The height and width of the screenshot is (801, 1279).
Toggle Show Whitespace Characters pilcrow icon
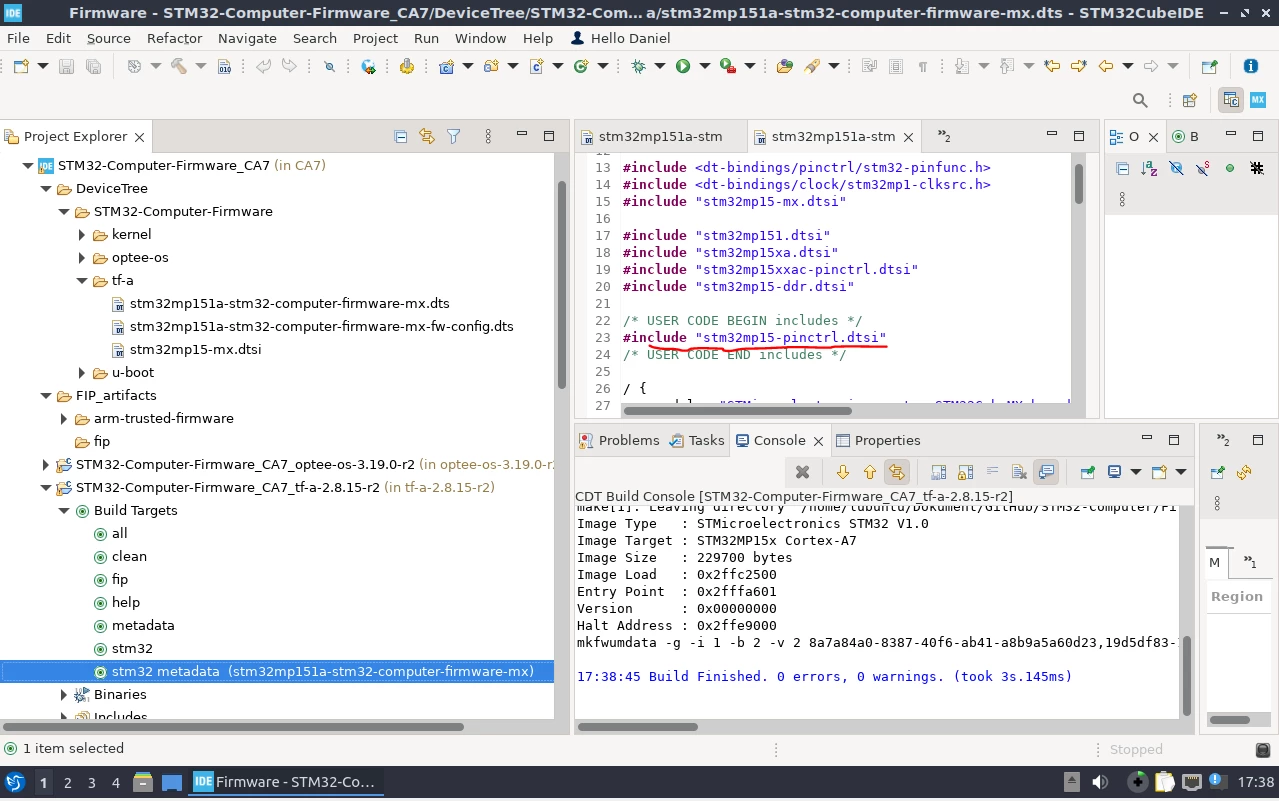point(922,66)
